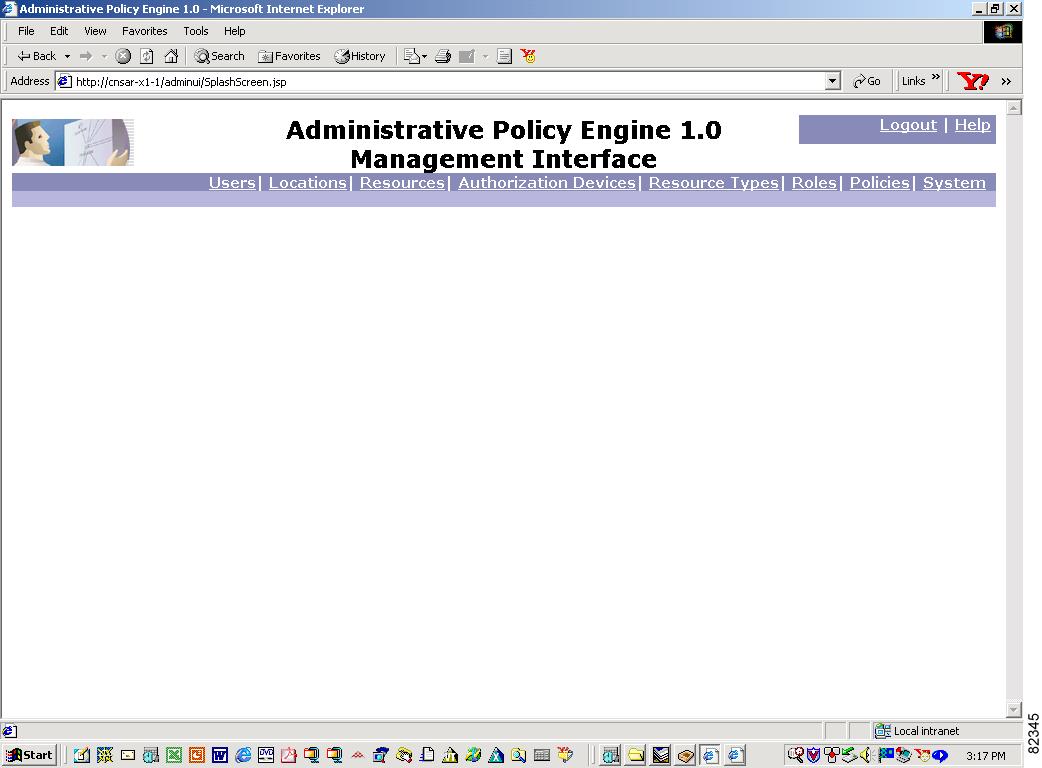Open the History toolbar button

click(x=360, y=56)
